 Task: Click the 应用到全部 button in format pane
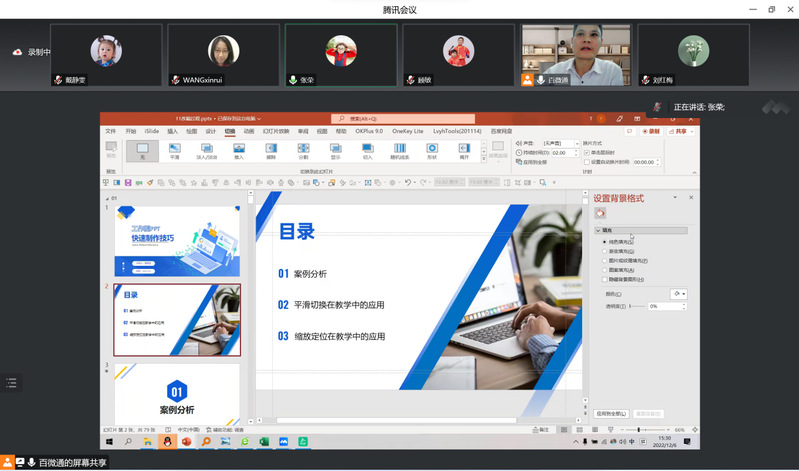[610, 413]
